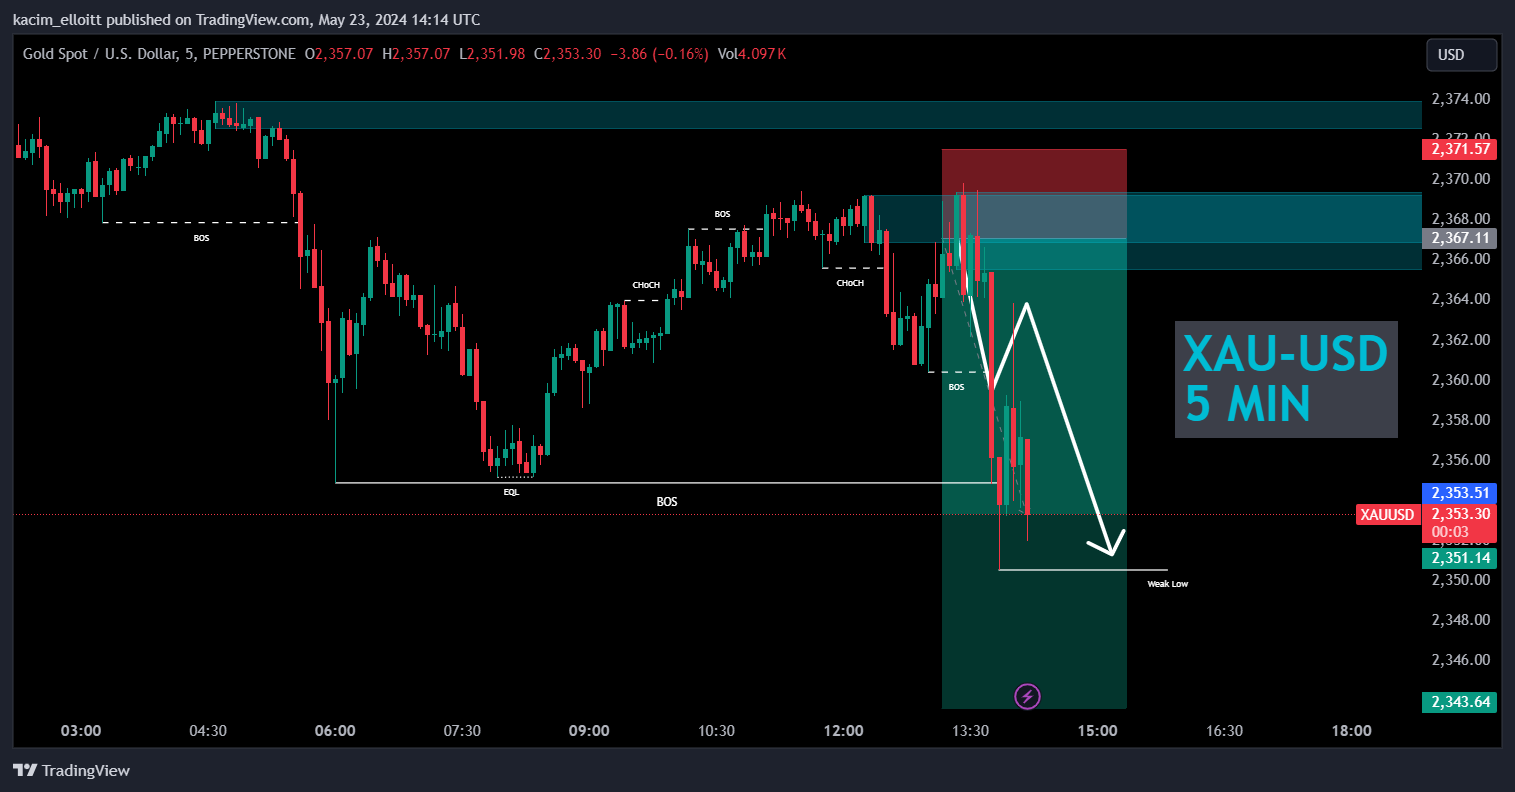Screen dimensions: 1515x792
Task: Click the large BOS label below EQL line
Action: [x=667, y=501]
